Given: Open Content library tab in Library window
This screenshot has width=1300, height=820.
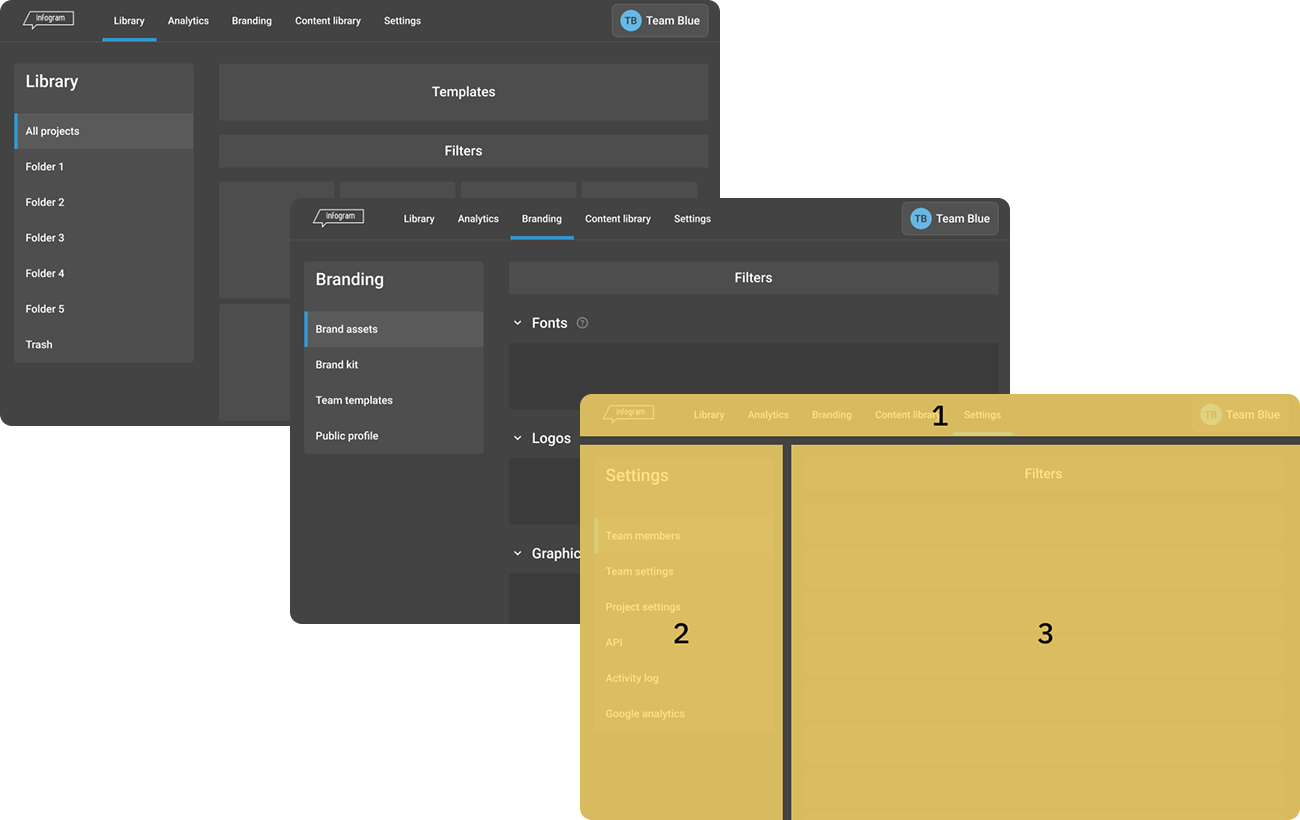Looking at the screenshot, I should pos(328,21).
